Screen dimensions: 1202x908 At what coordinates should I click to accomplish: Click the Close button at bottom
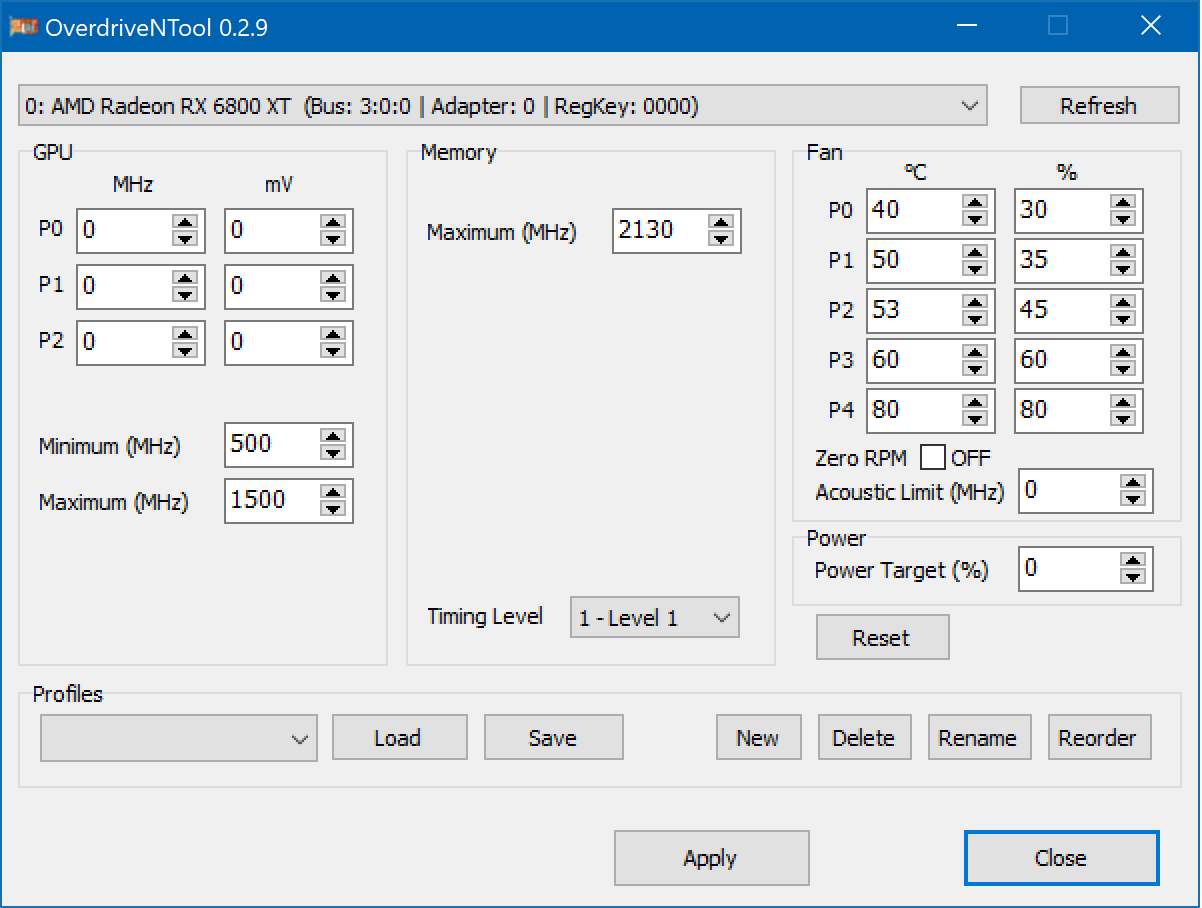pos(1060,858)
